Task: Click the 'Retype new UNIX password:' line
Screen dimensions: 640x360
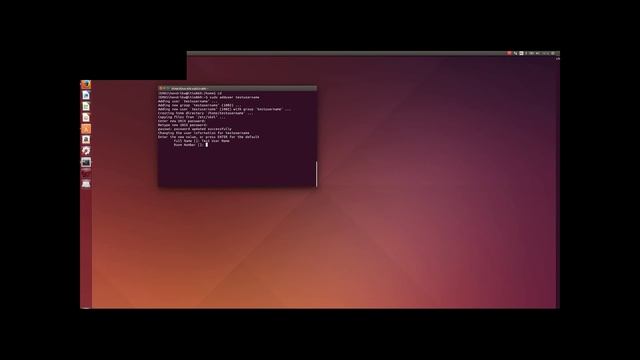Action: coord(183,125)
